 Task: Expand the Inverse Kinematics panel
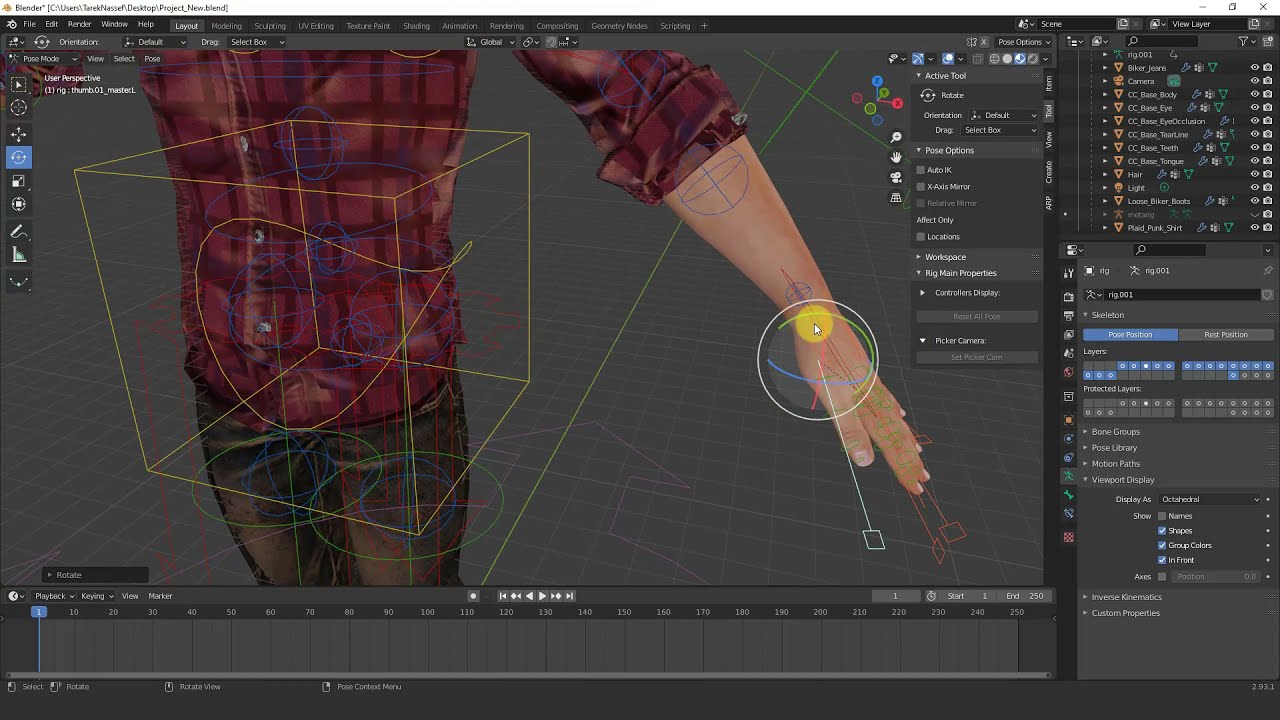[x=1126, y=597]
